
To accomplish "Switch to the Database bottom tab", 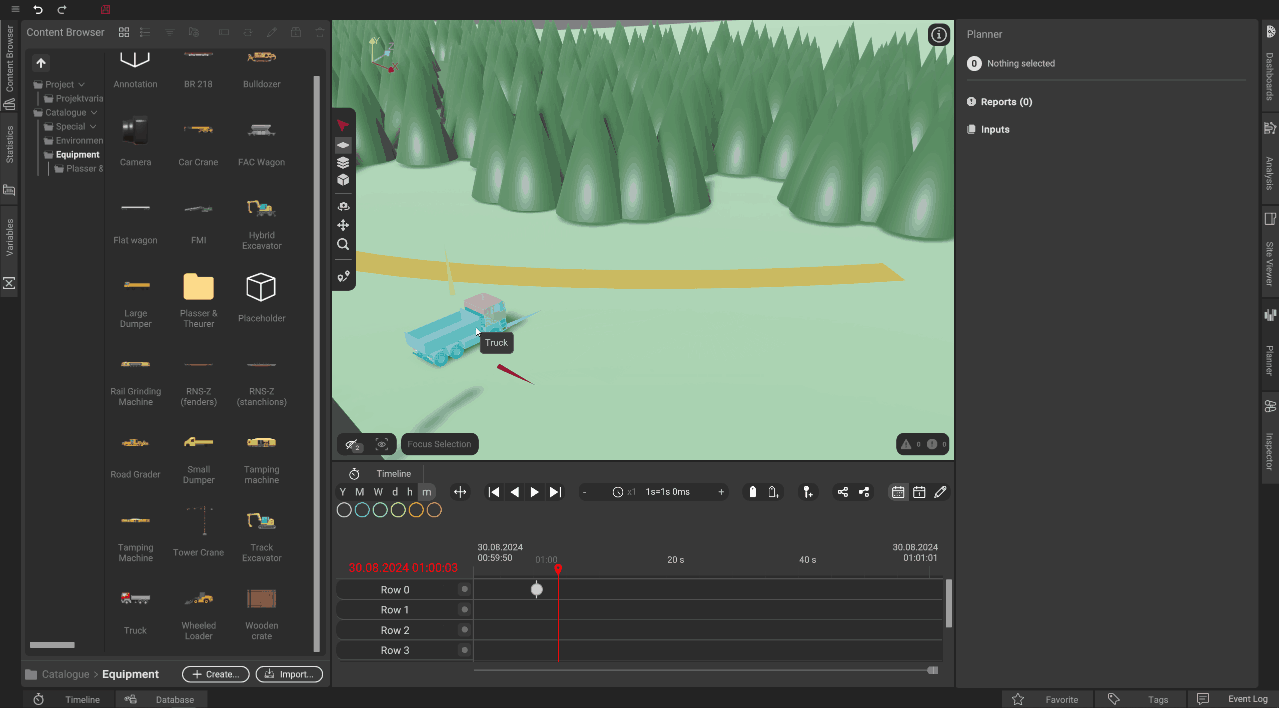I will pos(160,699).
